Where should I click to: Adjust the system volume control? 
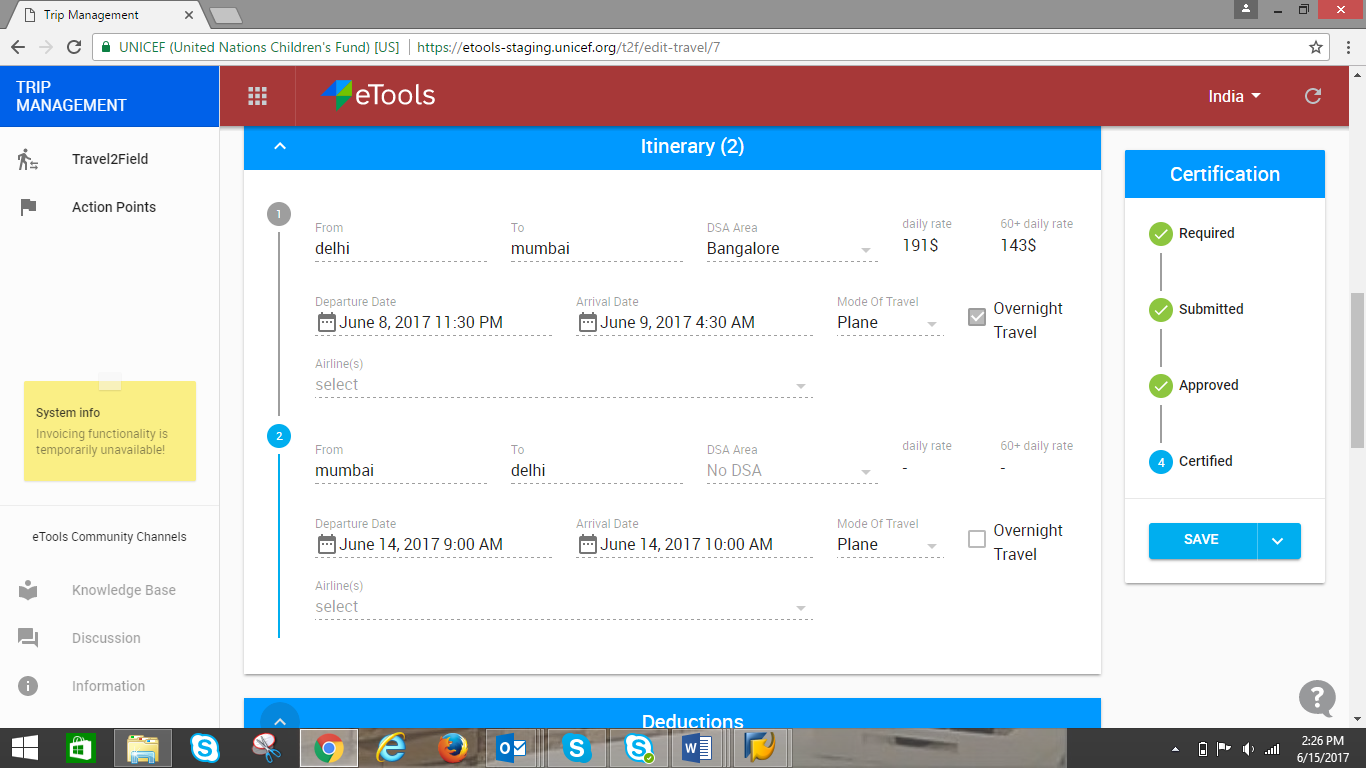click(1247, 747)
